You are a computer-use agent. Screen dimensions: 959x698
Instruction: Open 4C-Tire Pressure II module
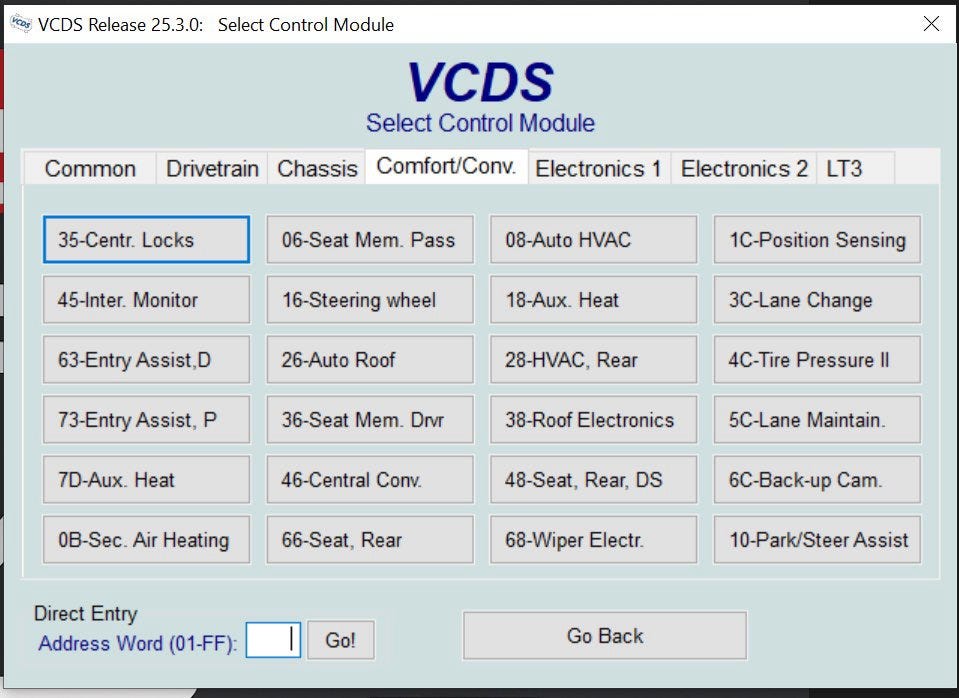[x=817, y=359]
